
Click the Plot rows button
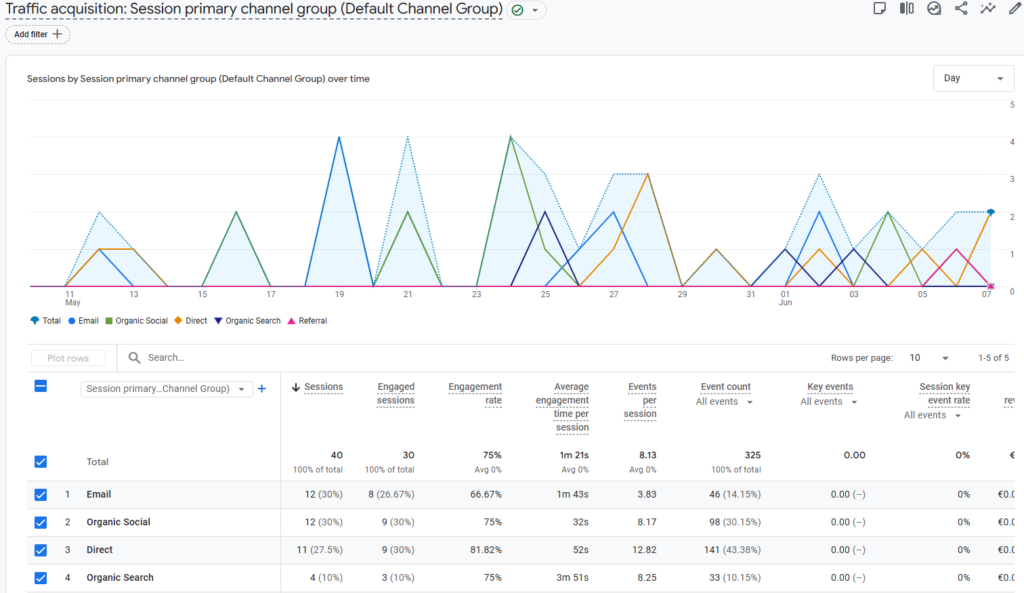point(68,358)
